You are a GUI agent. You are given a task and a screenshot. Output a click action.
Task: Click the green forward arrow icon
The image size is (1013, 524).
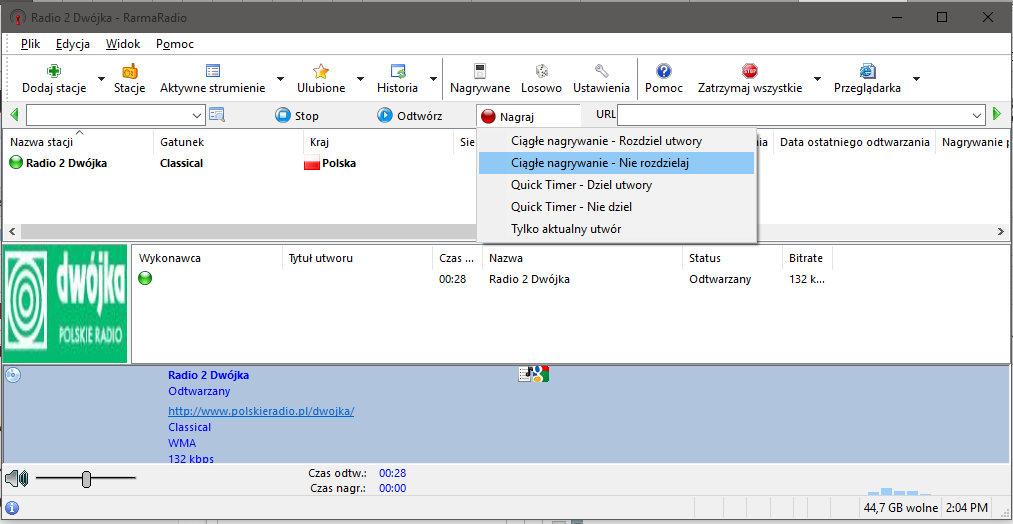997,114
